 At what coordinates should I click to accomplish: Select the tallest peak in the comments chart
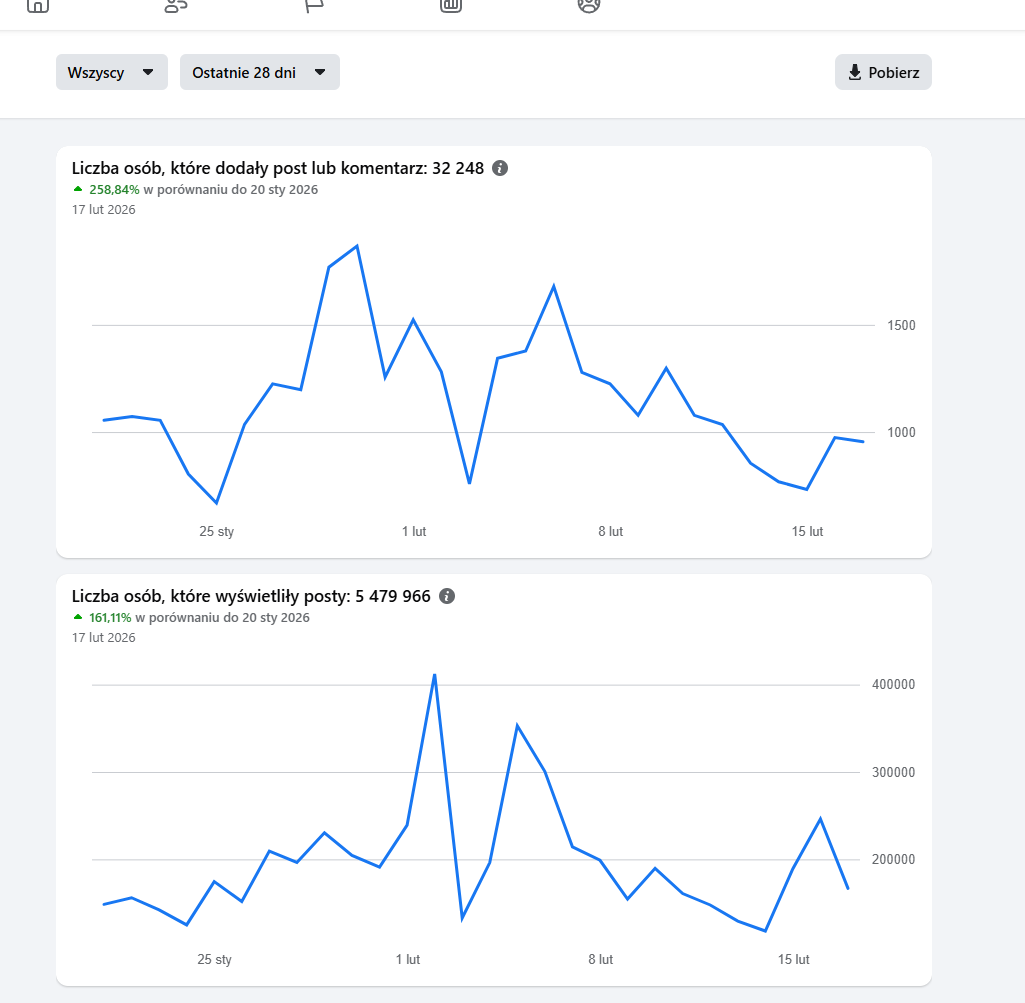click(x=357, y=246)
